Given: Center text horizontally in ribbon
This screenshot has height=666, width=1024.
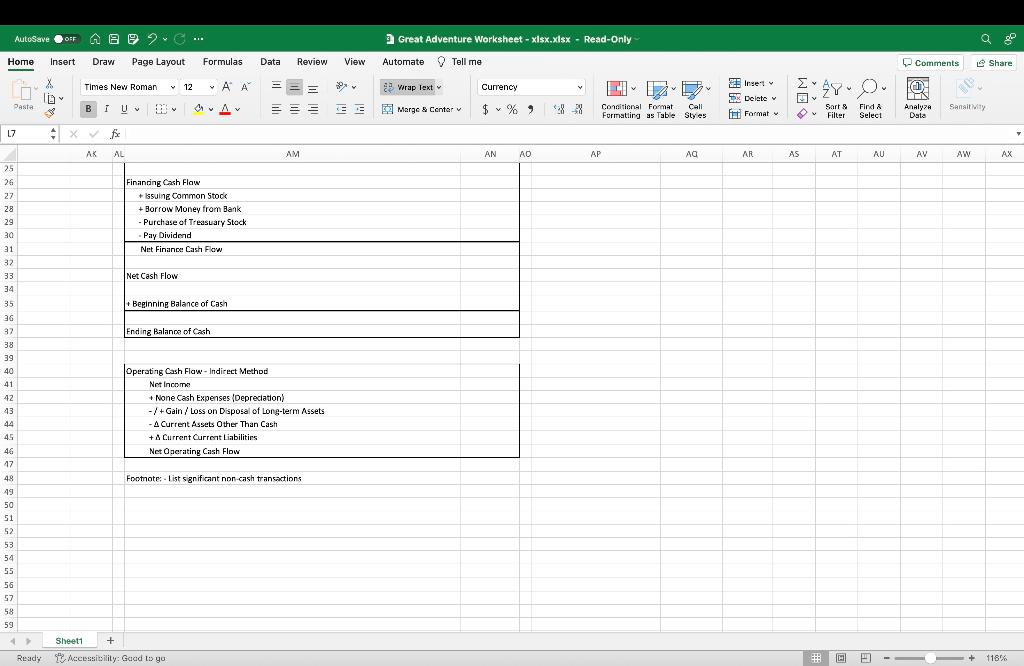Looking at the screenshot, I should (x=295, y=109).
